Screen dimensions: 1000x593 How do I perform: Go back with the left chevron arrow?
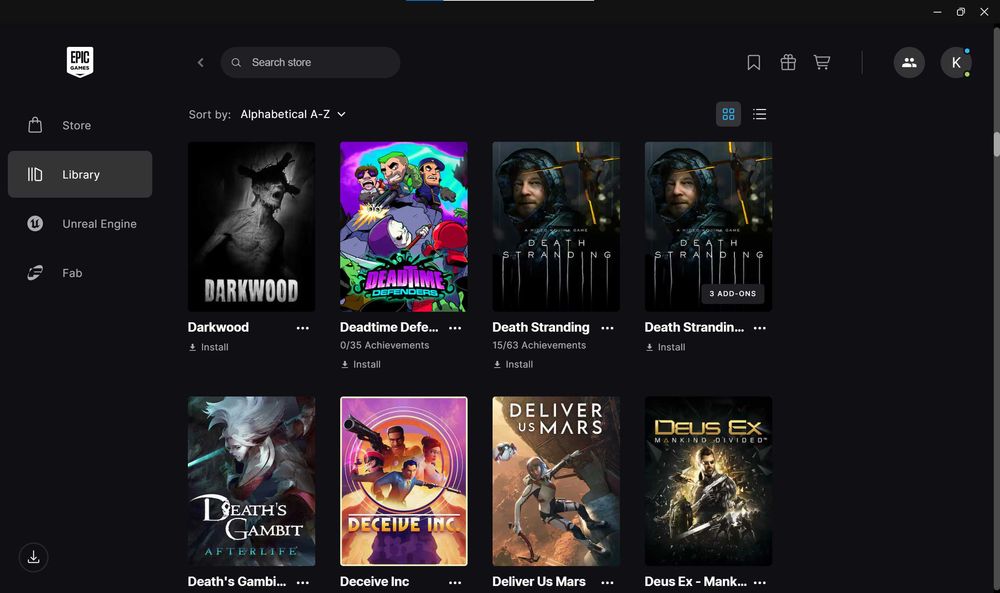point(200,62)
